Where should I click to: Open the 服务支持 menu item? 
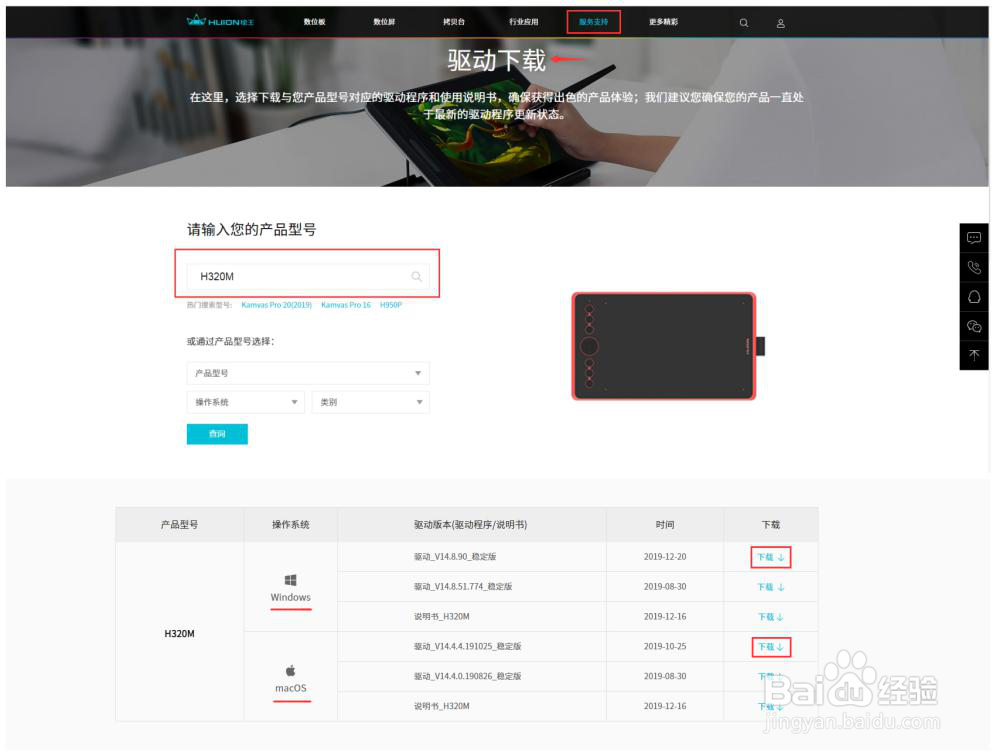593,22
